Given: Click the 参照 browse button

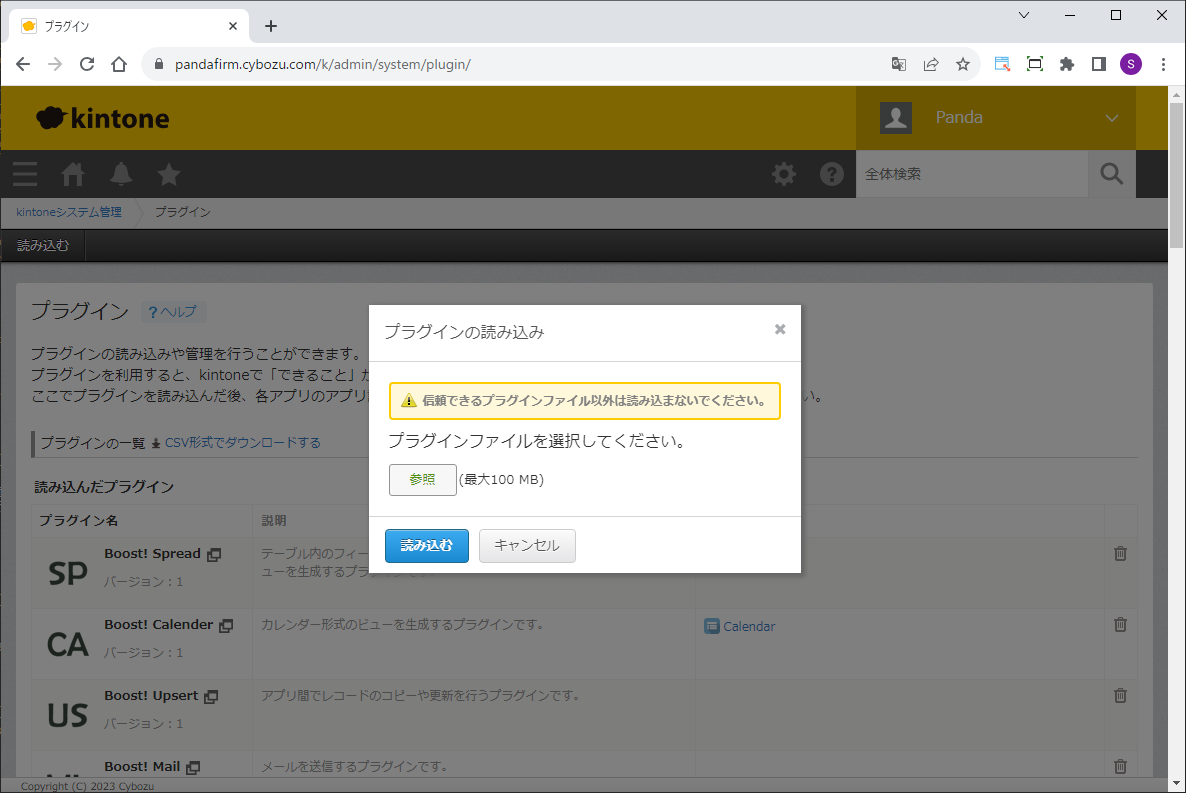Looking at the screenshot, I should [x=422, y=480].
